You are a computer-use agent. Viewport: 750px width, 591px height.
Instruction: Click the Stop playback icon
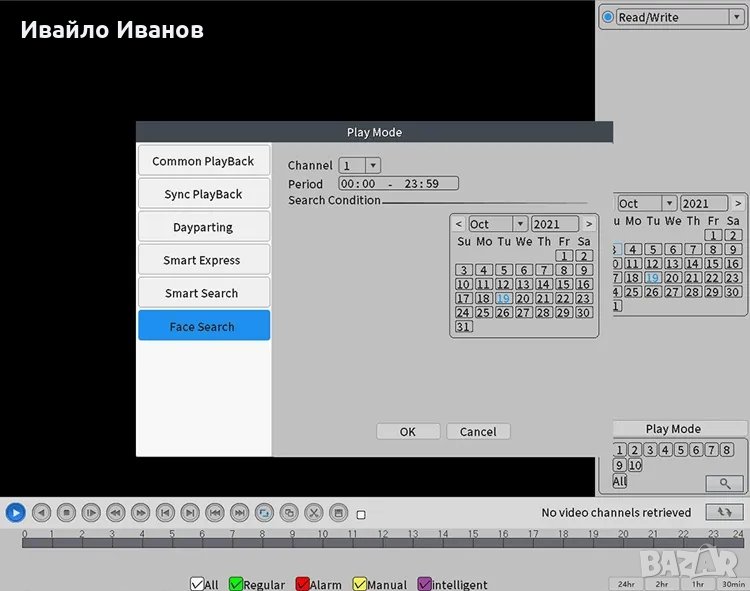(x=66, y=512)
